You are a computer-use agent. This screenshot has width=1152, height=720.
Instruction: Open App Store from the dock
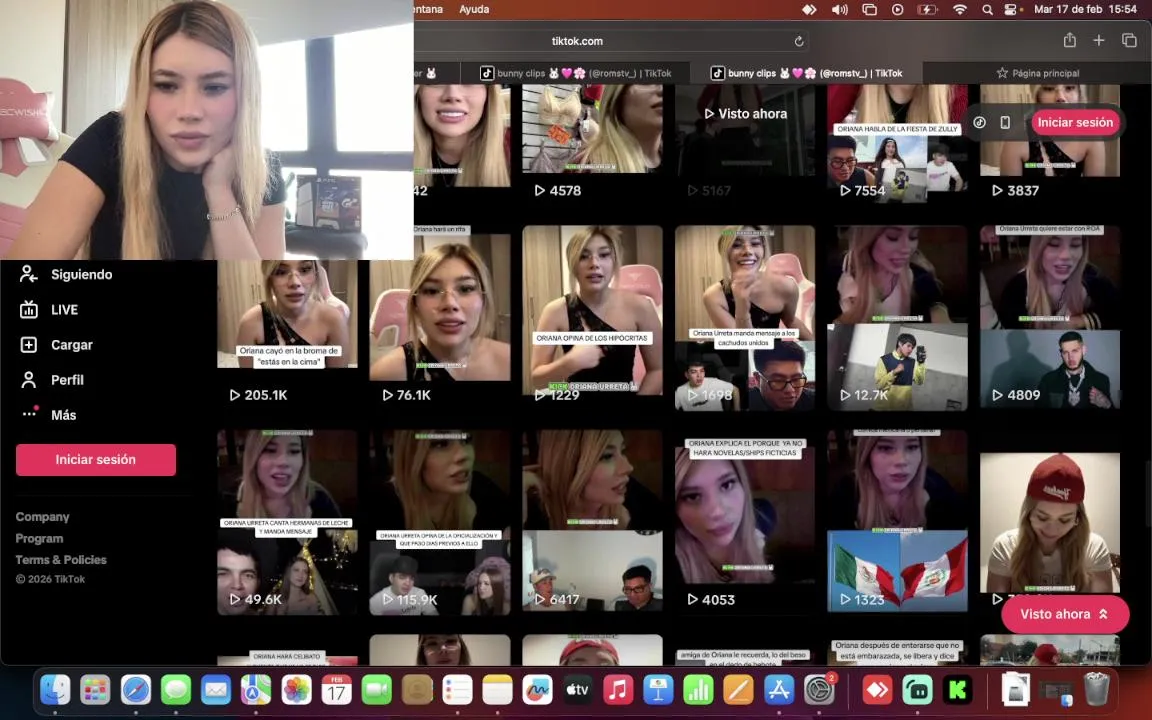[778, 690]
